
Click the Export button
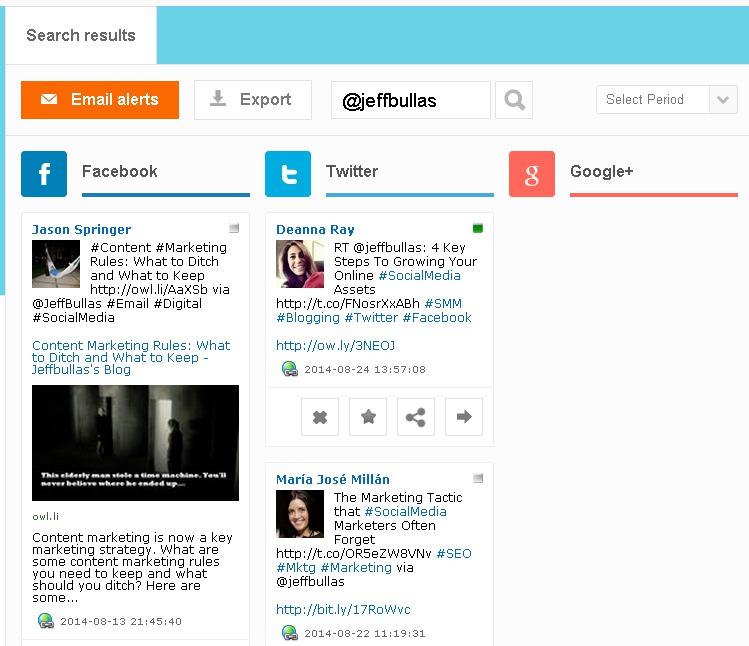coord(253,99)
